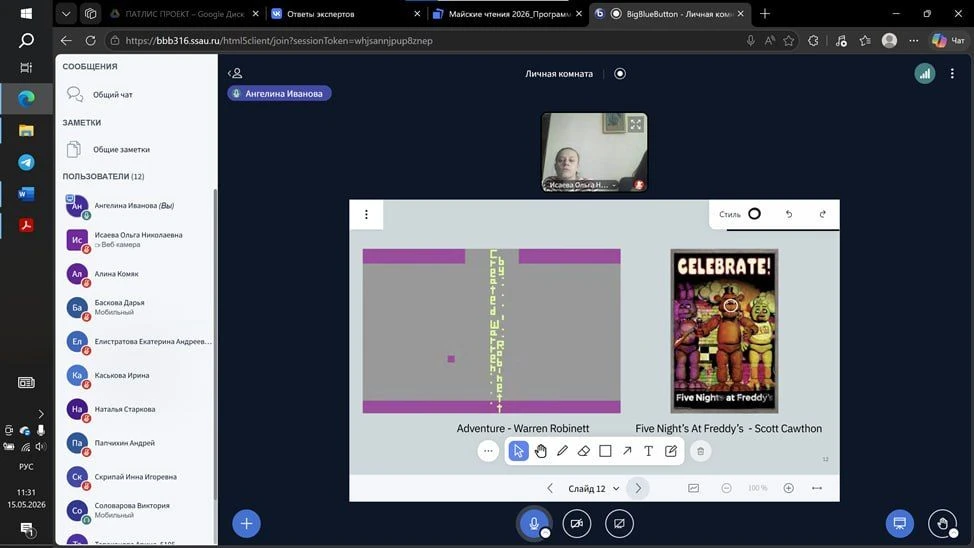
Task: Open presentation options three-dot menu
Action: coord(366,214)
